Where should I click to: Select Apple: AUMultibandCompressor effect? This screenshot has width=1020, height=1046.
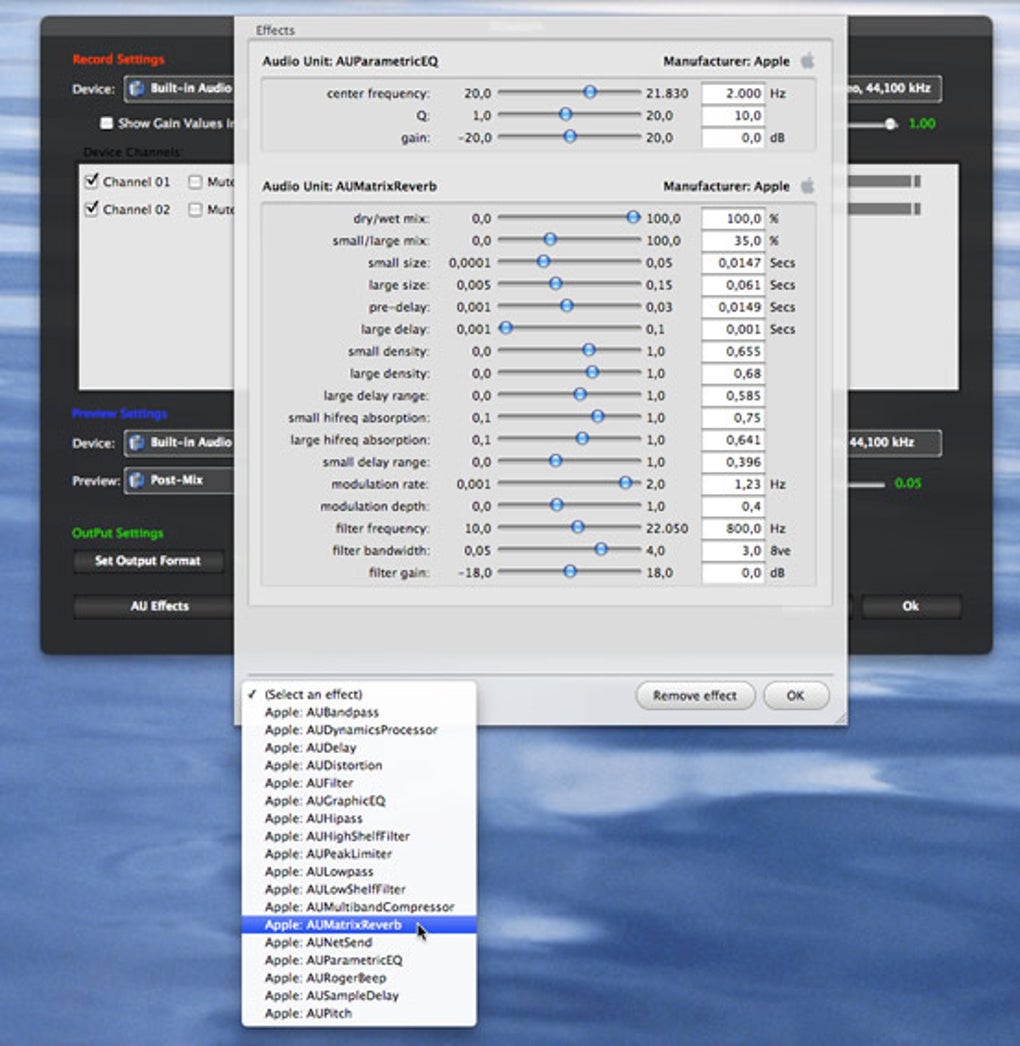[359, 907]
